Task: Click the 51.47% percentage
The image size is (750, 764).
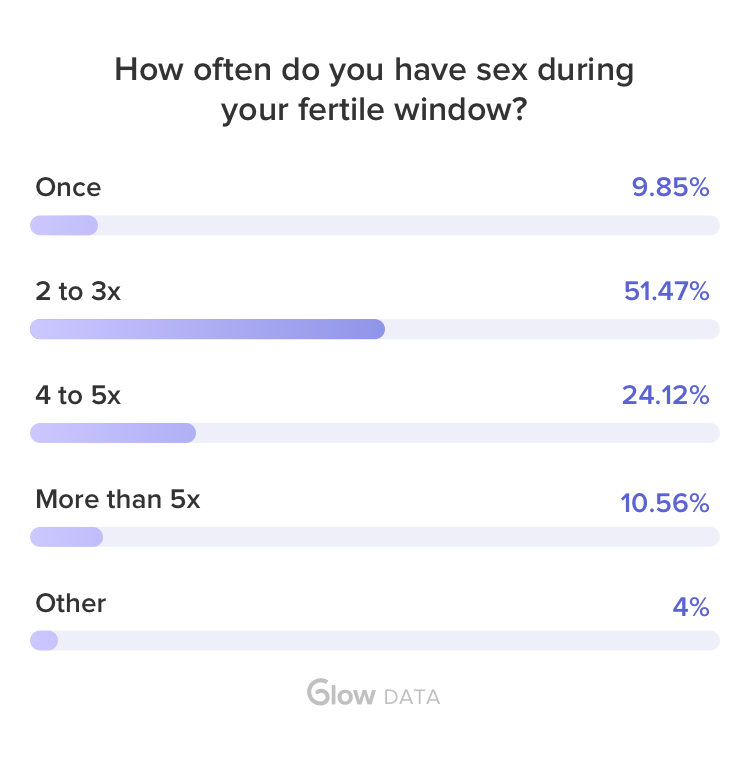Action: pos(667,291)
